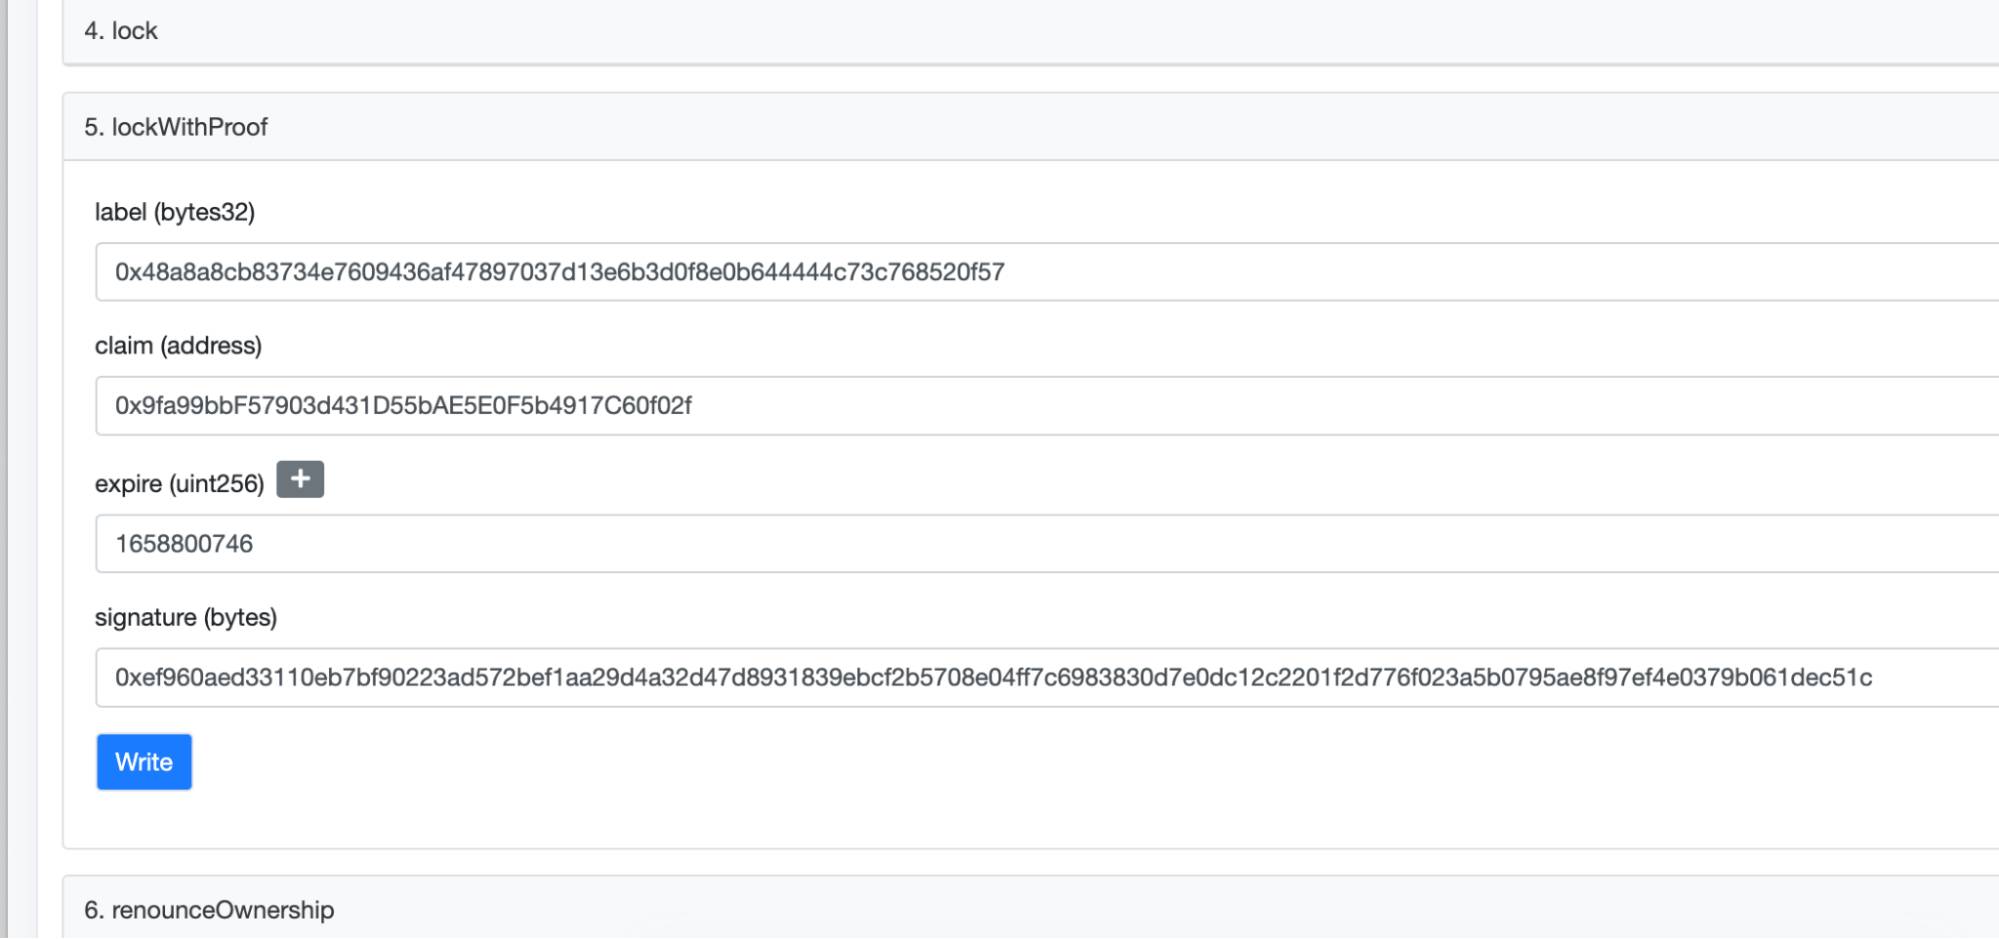Click the plus icon beside expire (uint256)

pos(300,480)
